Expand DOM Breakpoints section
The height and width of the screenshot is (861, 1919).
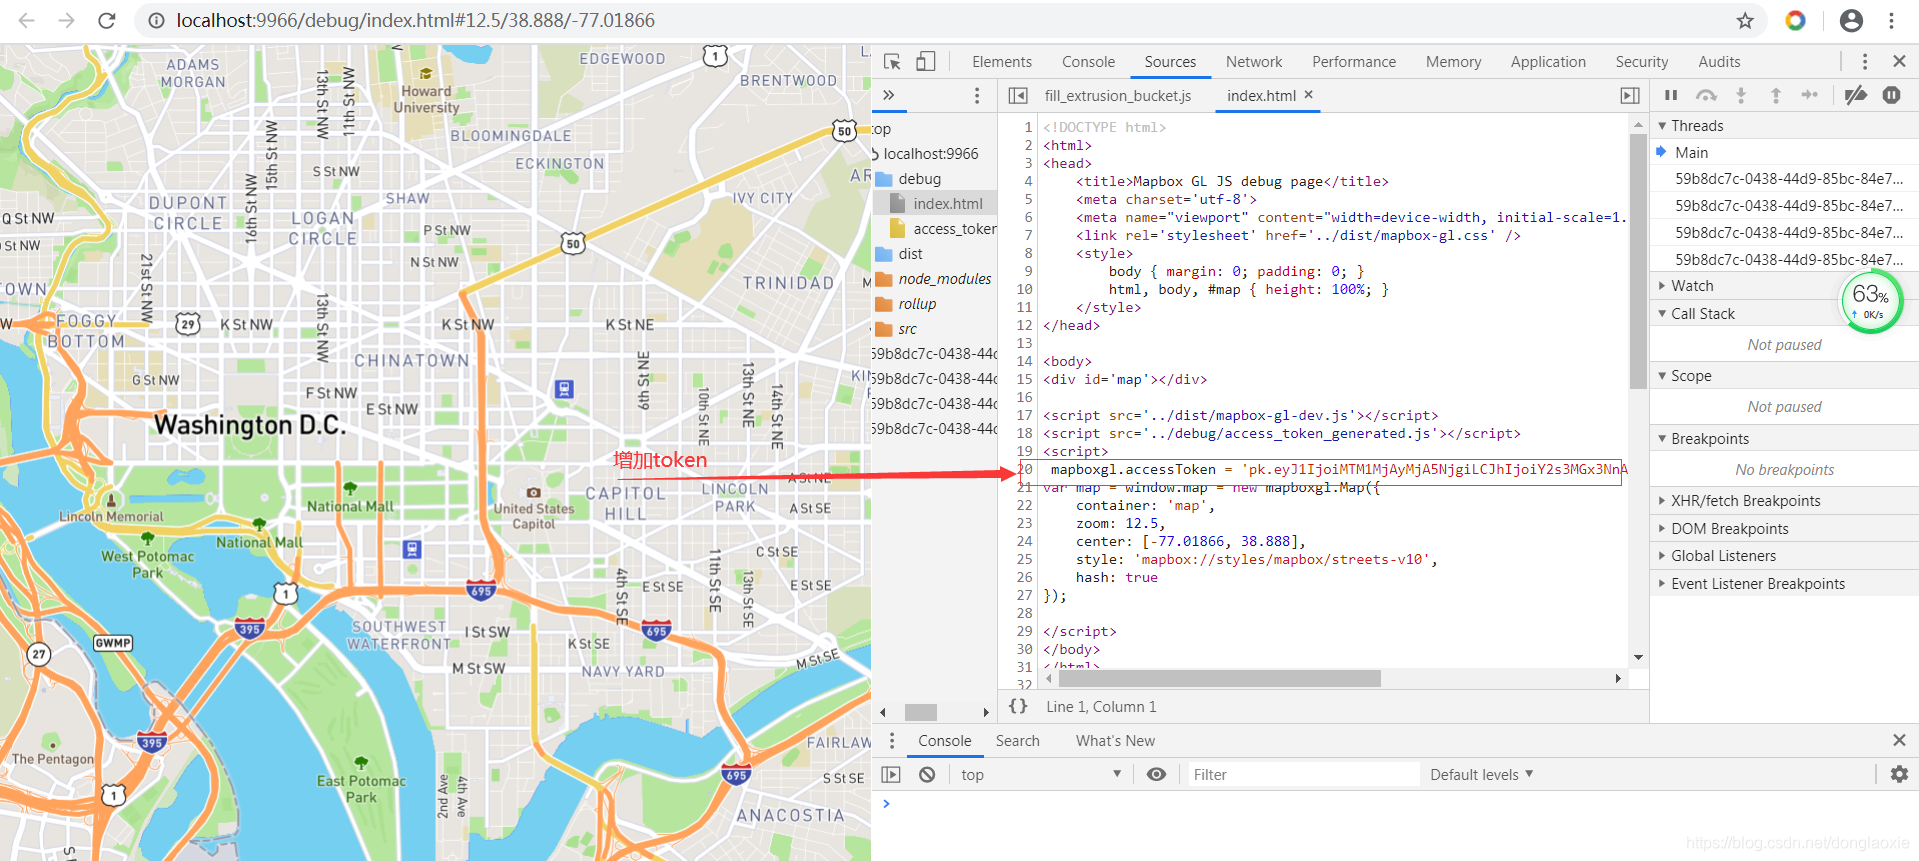[x=1784, y=529]
